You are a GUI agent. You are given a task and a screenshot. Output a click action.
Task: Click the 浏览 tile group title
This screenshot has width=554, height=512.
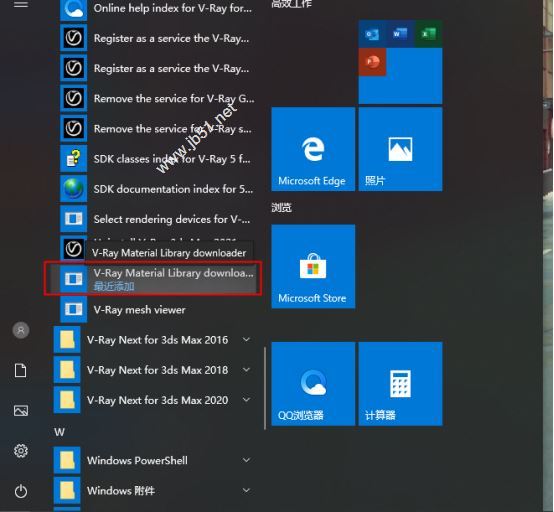click(282, 207)
